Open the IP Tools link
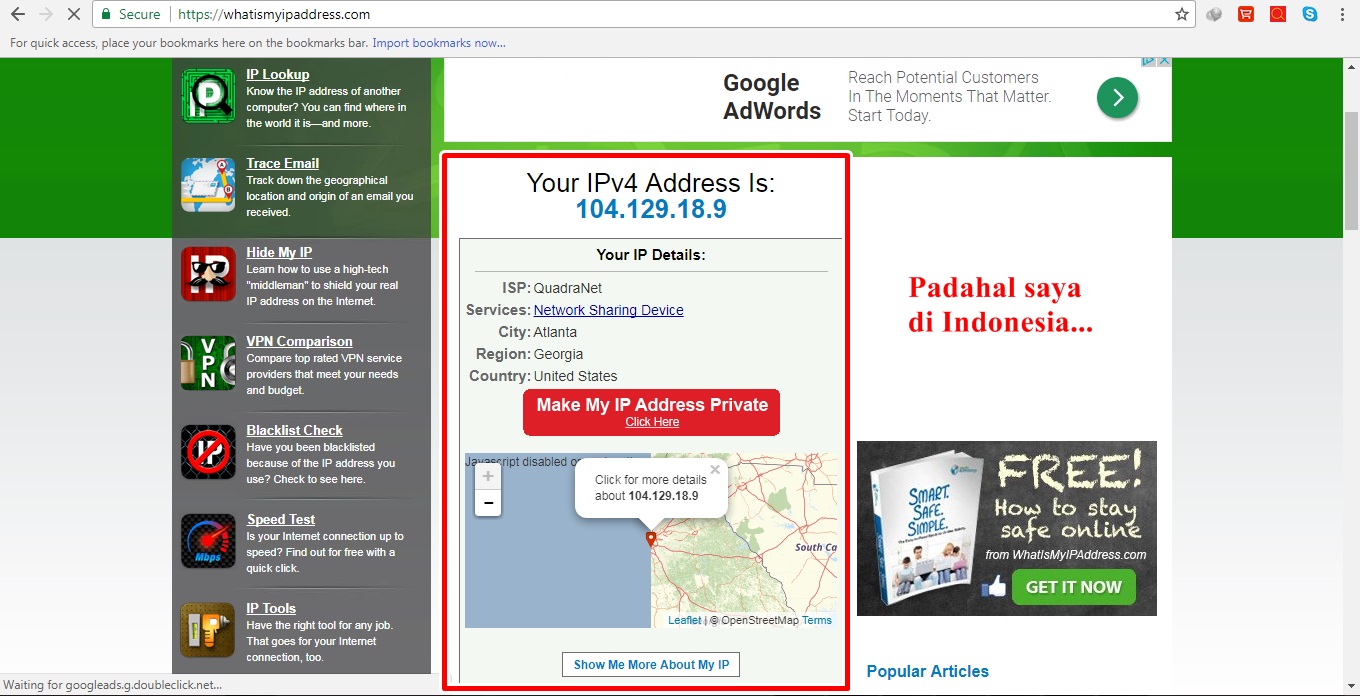 pos(272,608)
